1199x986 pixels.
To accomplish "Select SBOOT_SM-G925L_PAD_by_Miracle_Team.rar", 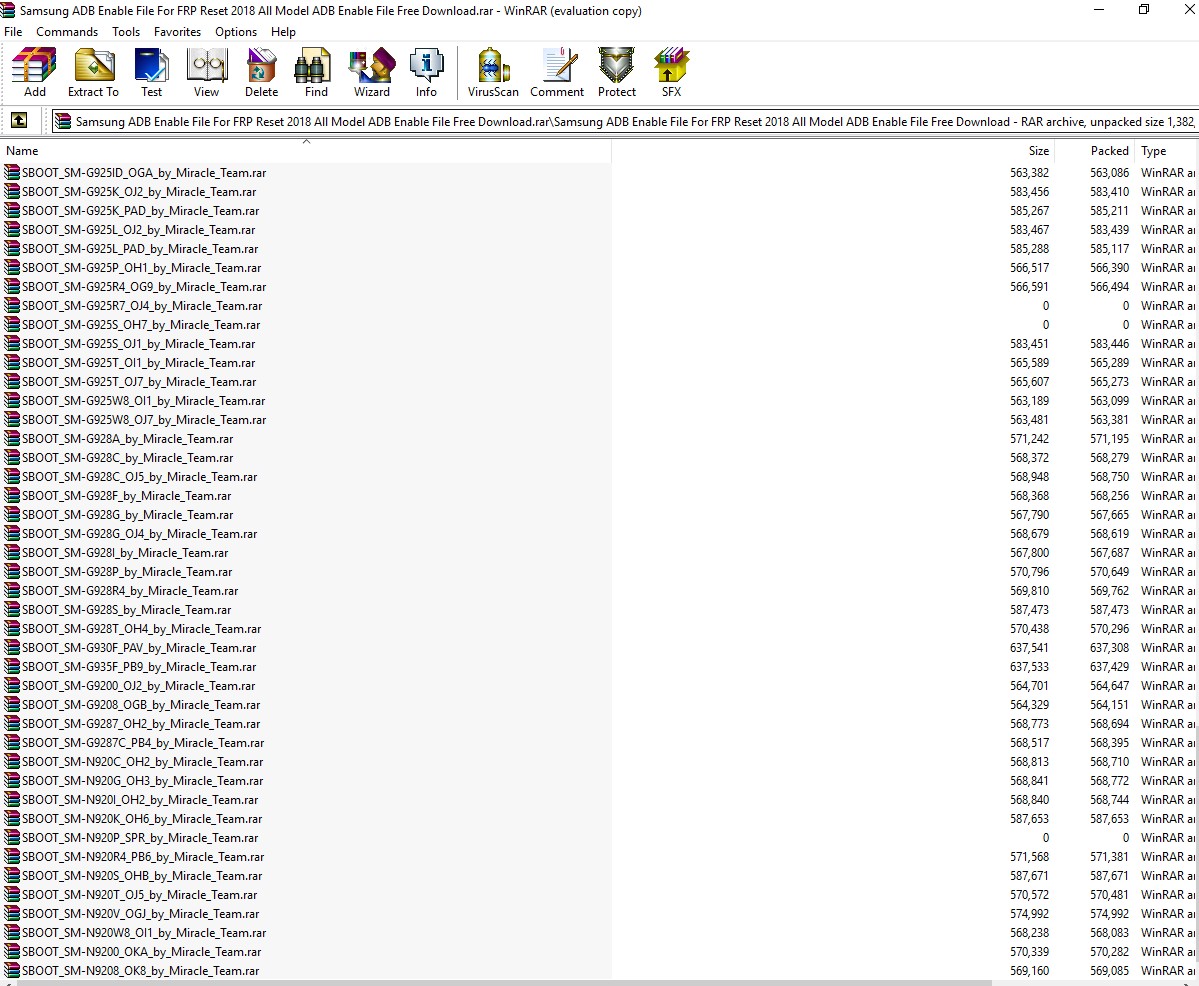I will point(140,249).
